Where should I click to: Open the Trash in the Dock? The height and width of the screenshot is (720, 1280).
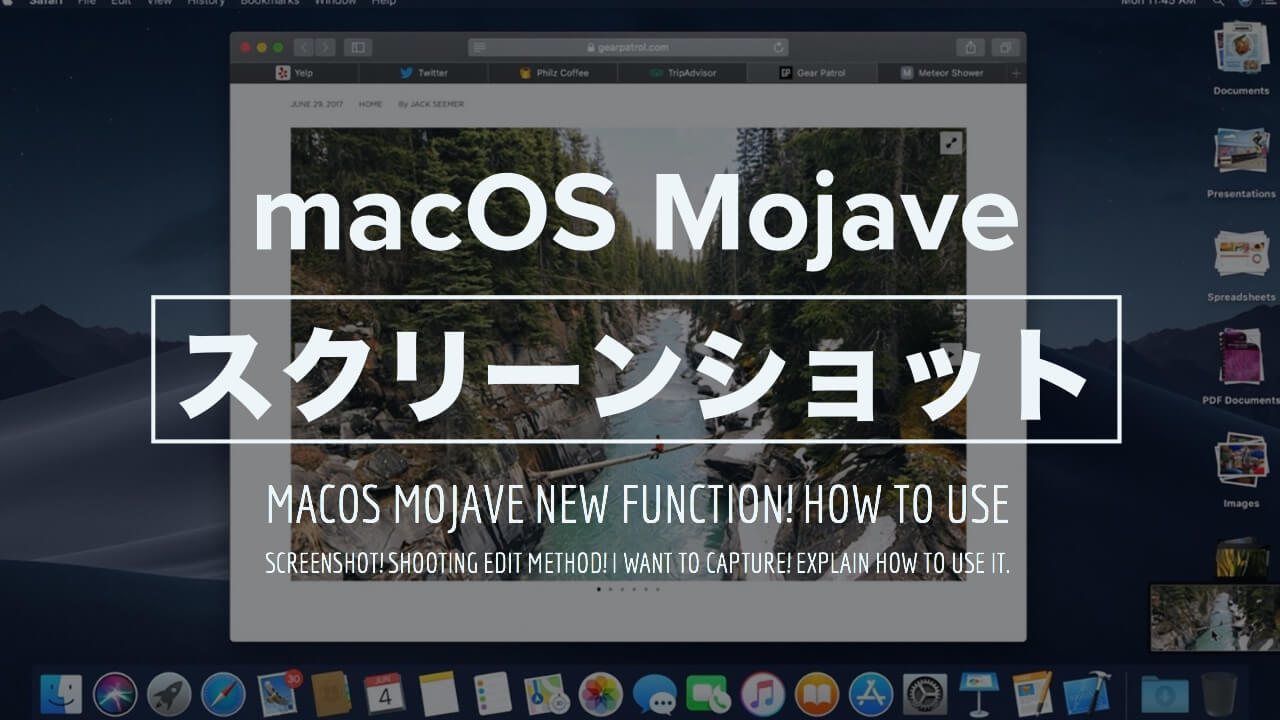pyautogui.click(x=1219, y=693)
